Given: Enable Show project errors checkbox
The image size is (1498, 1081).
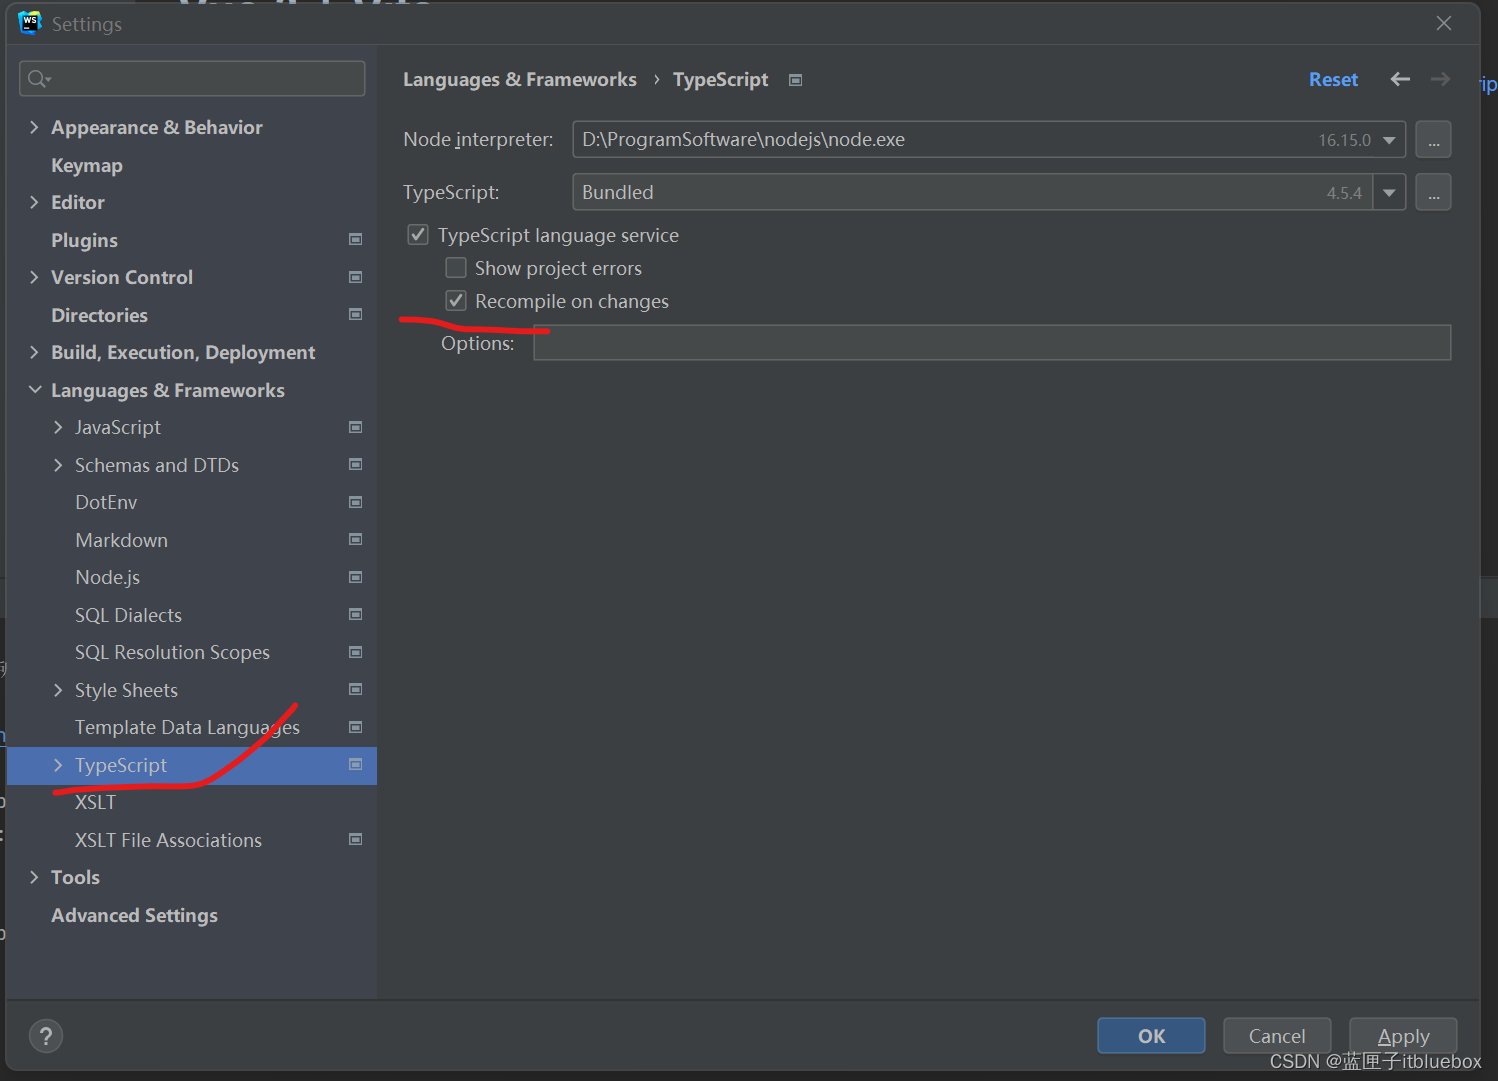Looking at the screenshot, I should click(456, 268).
